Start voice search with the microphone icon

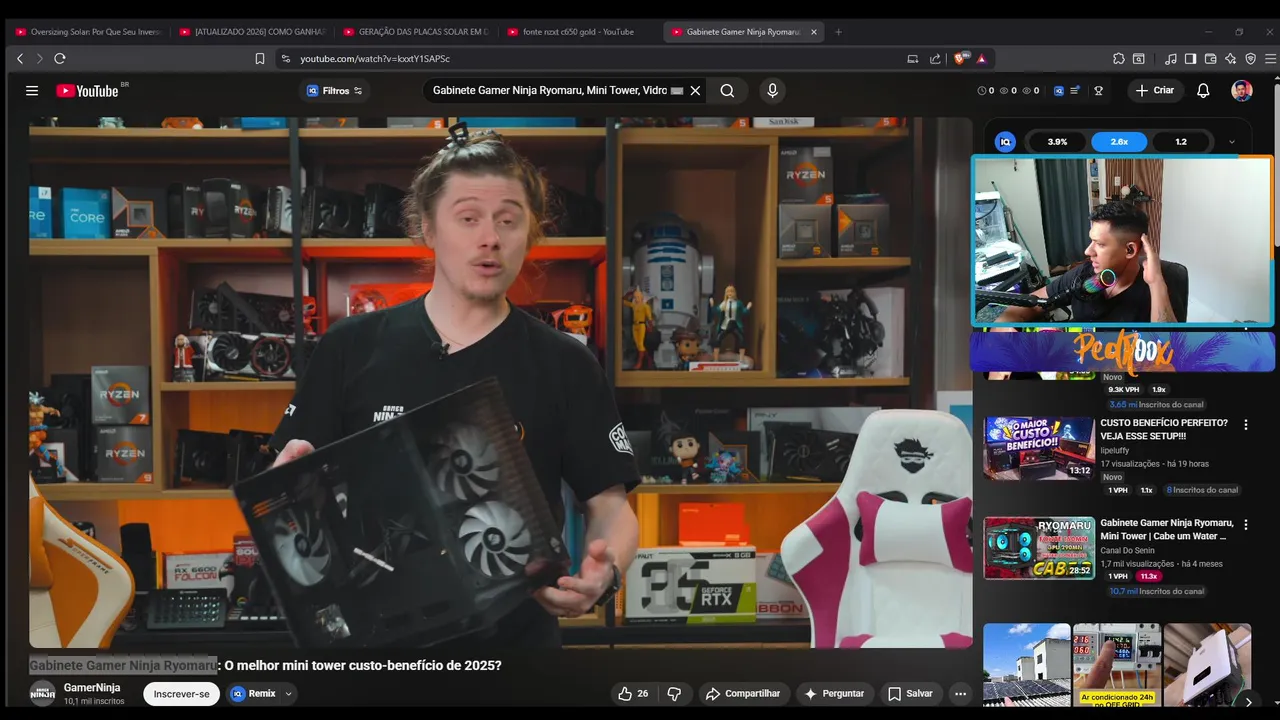[772, 91]
